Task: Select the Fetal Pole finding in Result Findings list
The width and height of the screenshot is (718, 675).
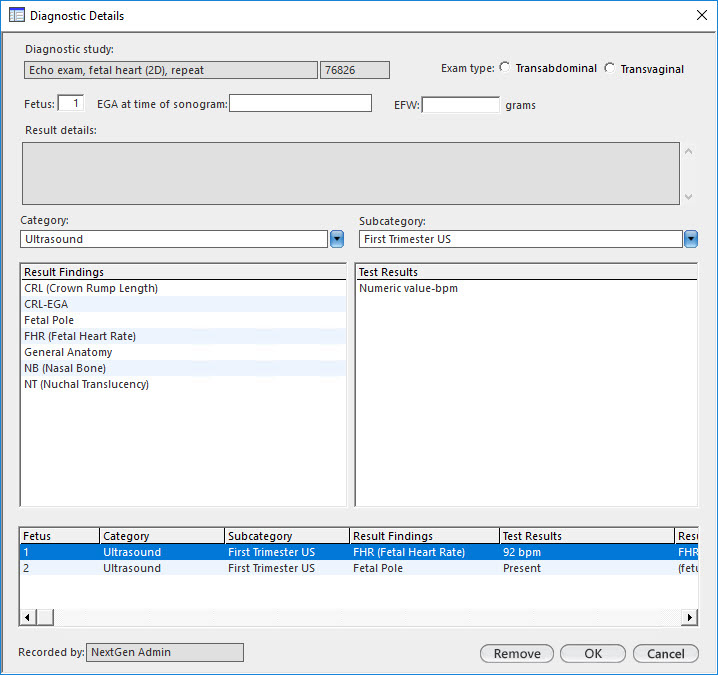Action: (x=185, y=320)
